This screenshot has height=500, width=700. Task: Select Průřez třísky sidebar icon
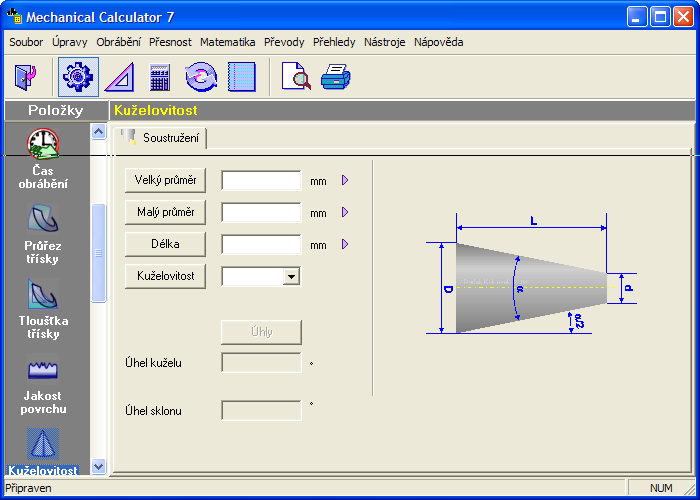click(x=43, y=219)
